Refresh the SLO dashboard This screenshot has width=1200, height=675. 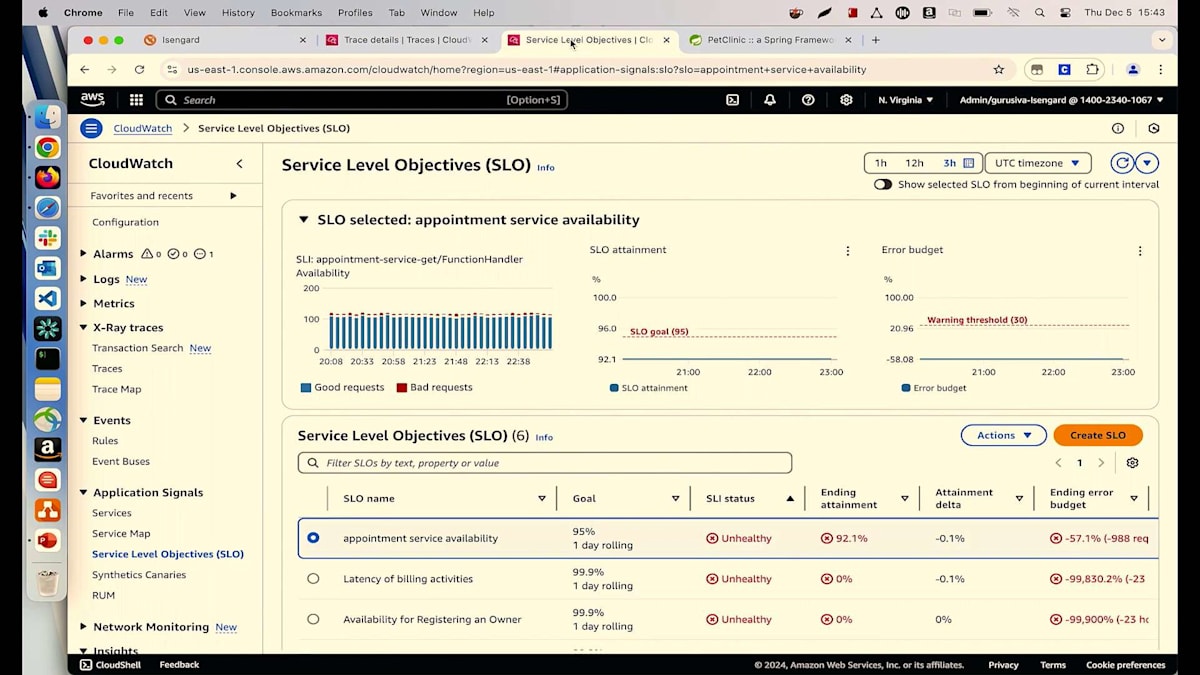click(1123, 163)
